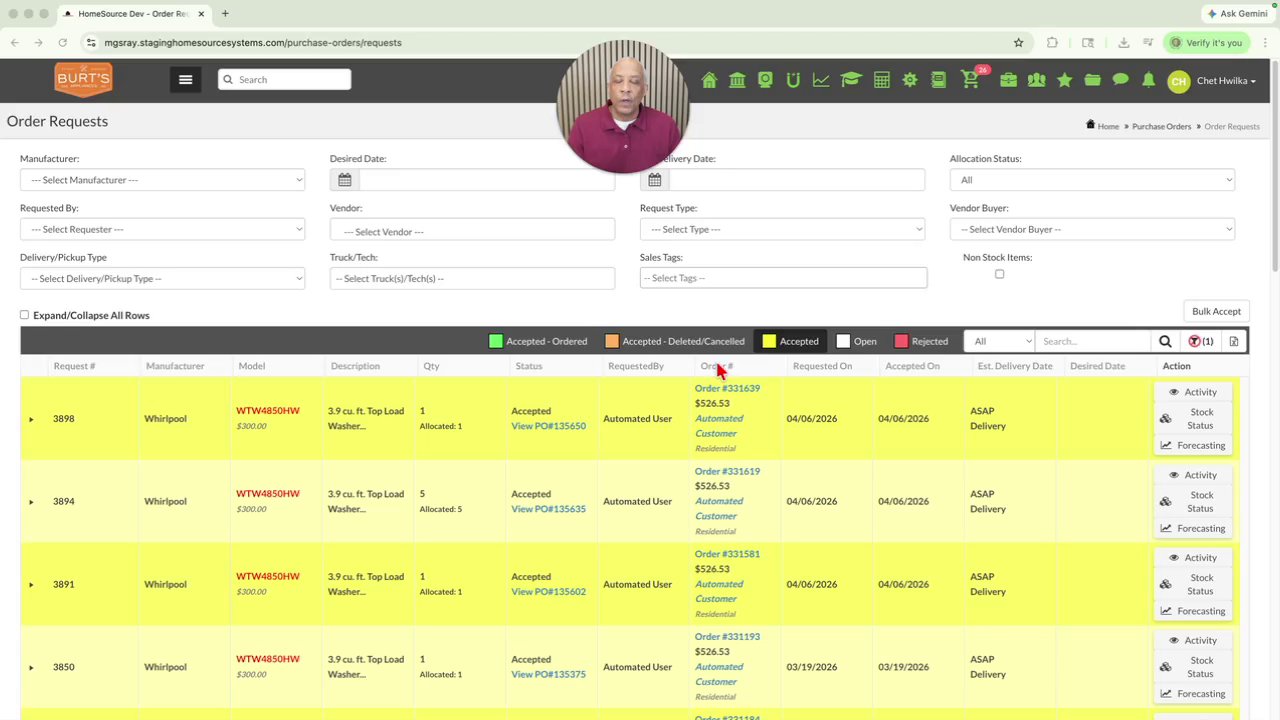
Task: Open the All dropdown beside table search
Action: click(x=998, y=341)
